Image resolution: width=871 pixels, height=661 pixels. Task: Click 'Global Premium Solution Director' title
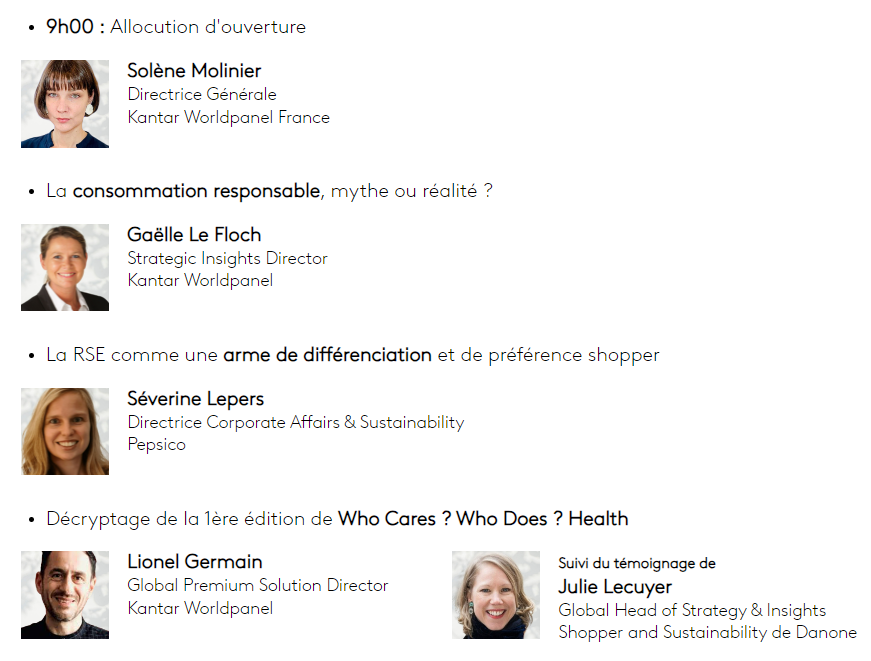[x=258, y=585]
